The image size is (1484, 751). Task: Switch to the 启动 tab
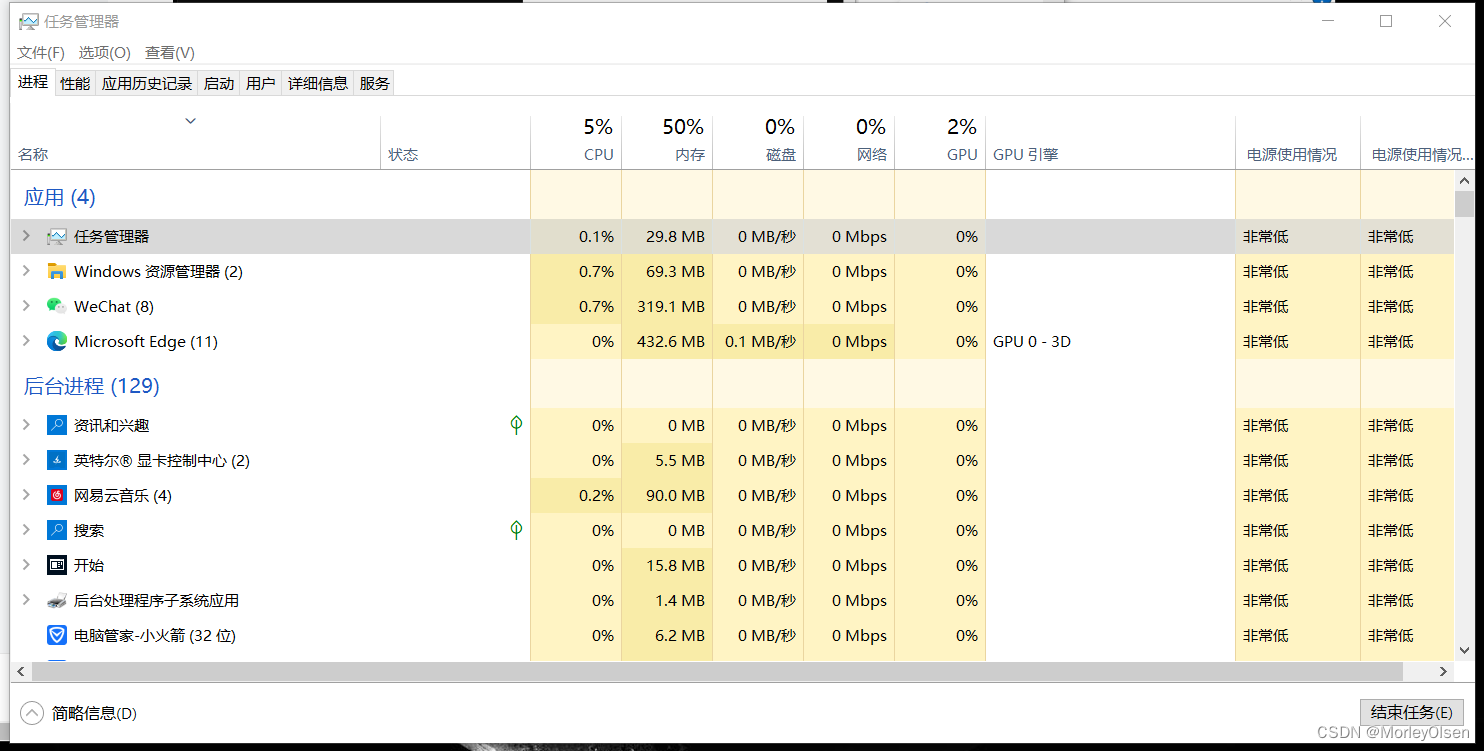point(219,84)
